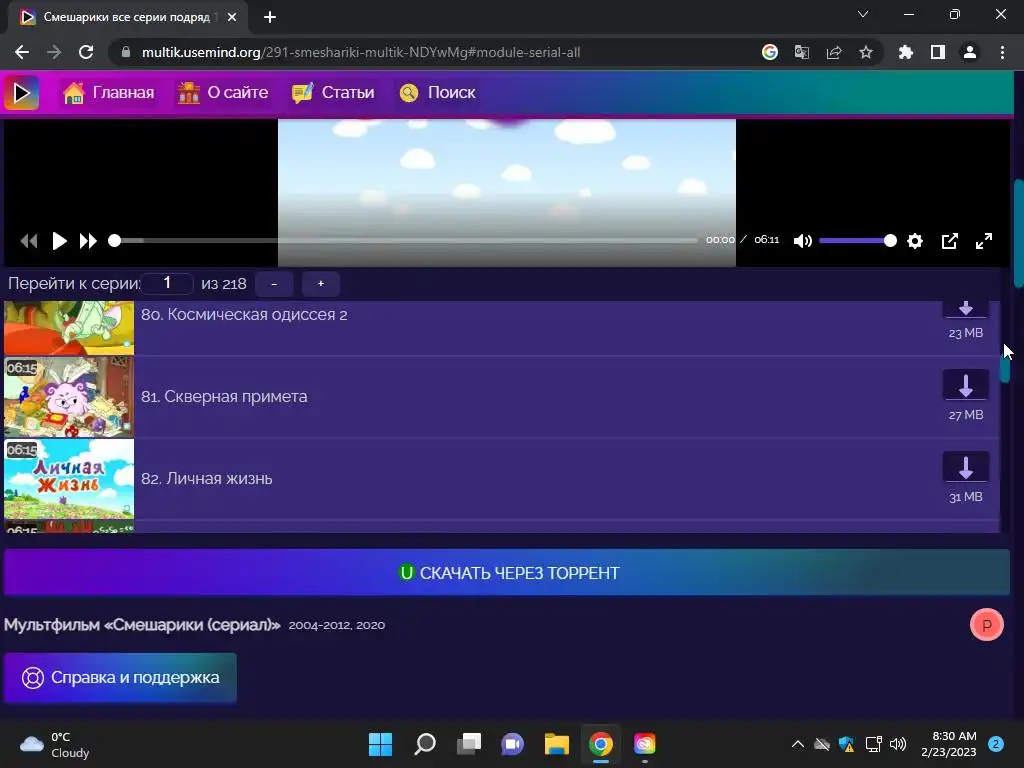Image resolution: width=1024 pixels, height=768 pixels.
Task: Open clock and date 8:30 AM
Action: [x=949, y=744]
